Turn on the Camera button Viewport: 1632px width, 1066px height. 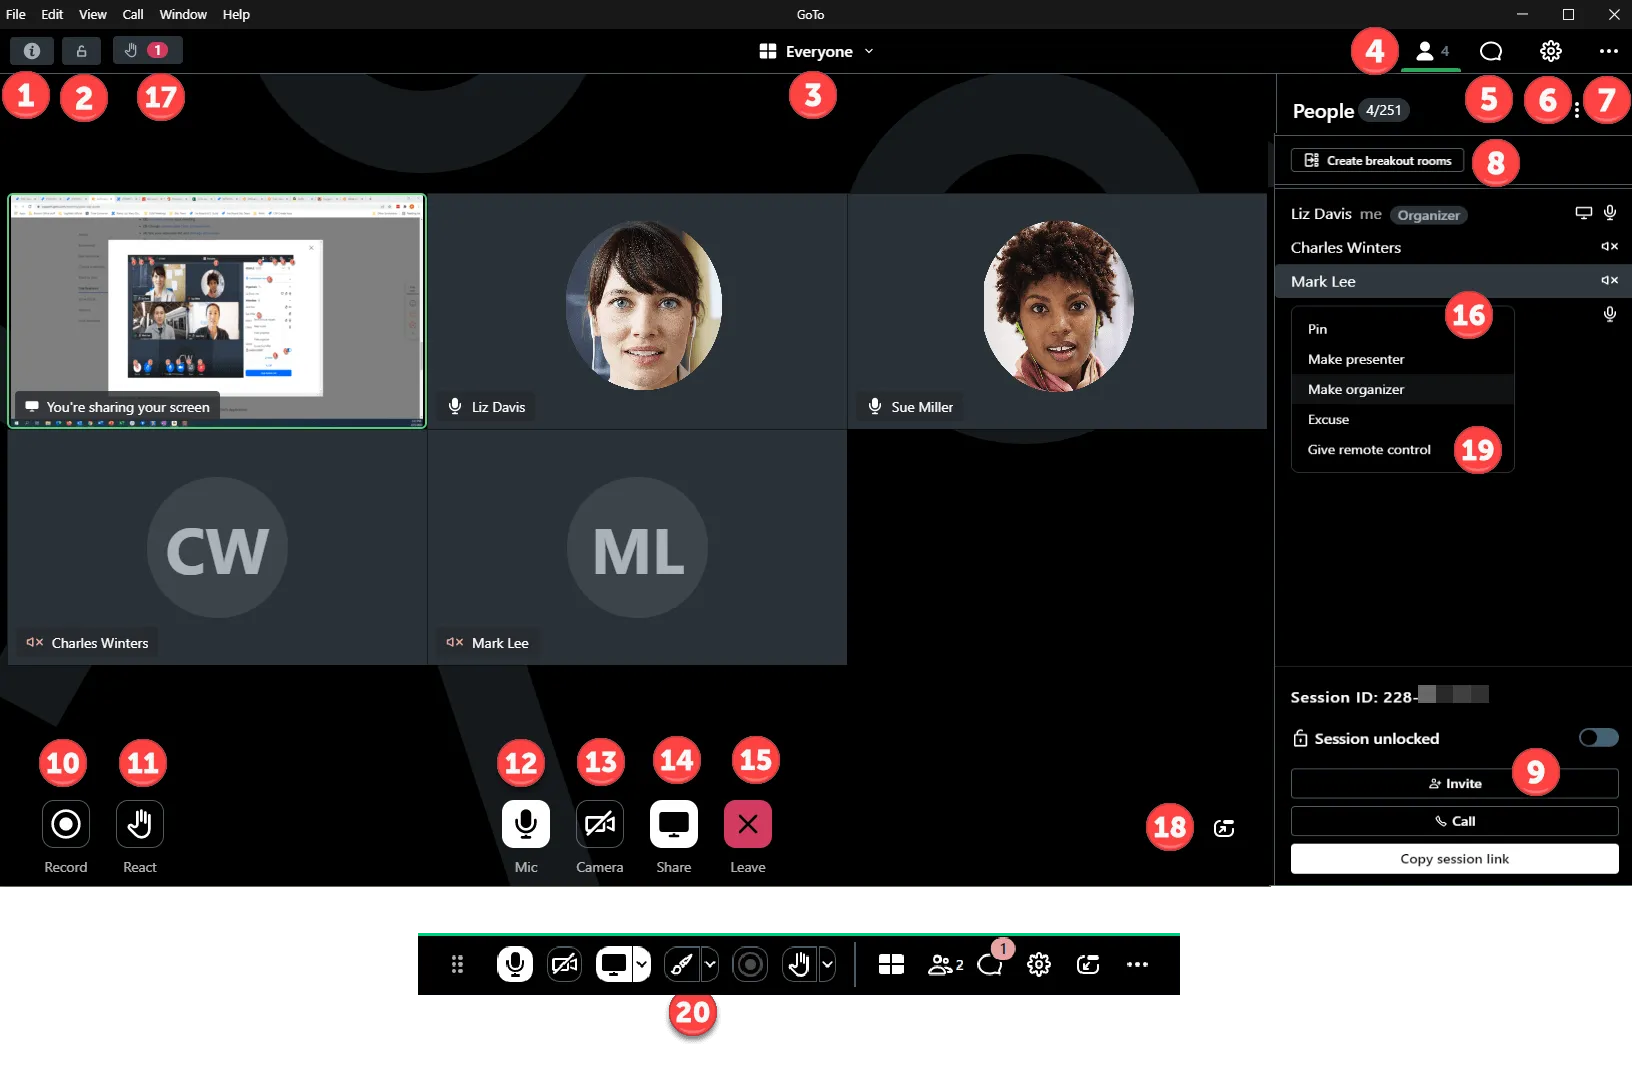click(600, 824)
